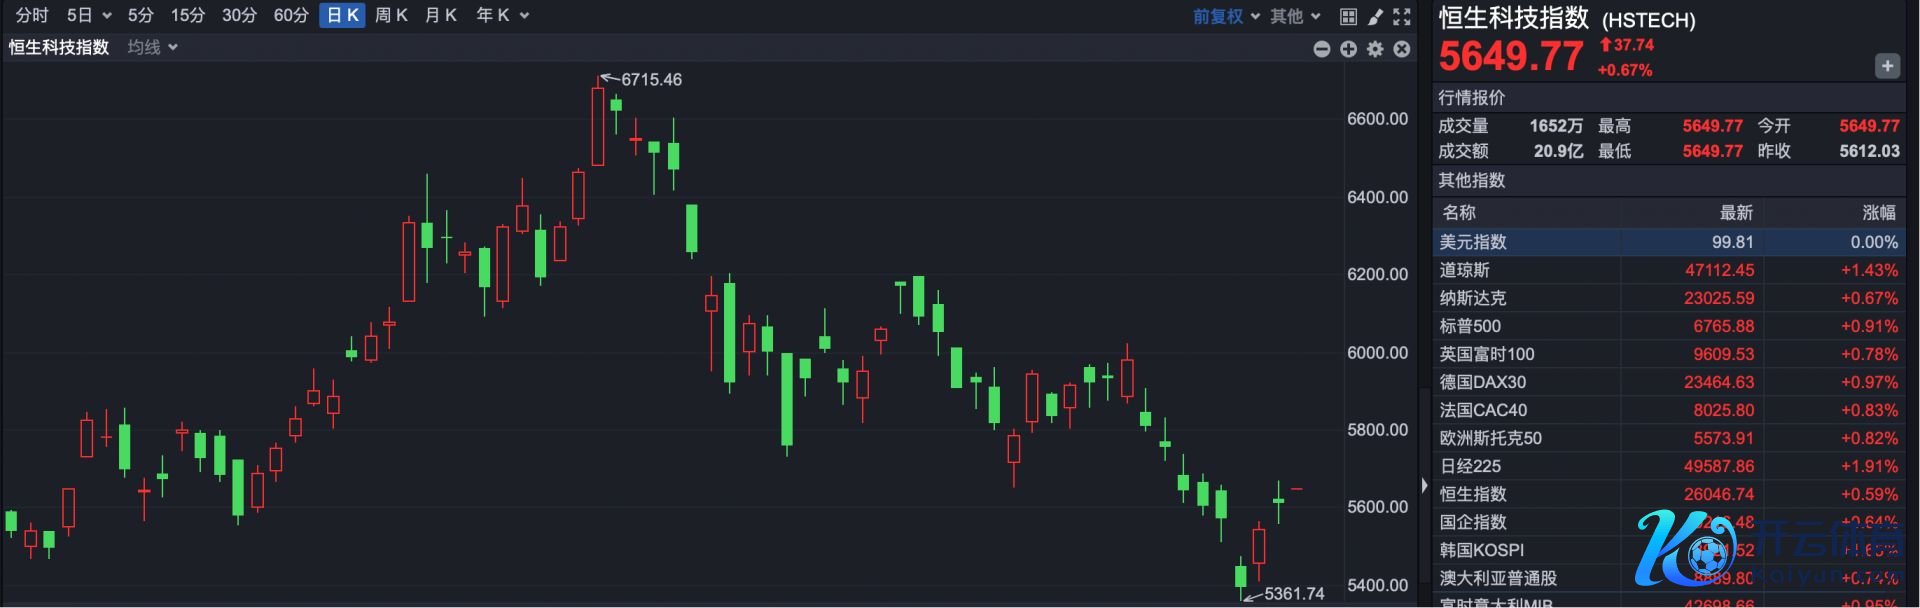
Task: Click the 日经225 index row
Action: pyautogui.click(x=1668, y=466)
